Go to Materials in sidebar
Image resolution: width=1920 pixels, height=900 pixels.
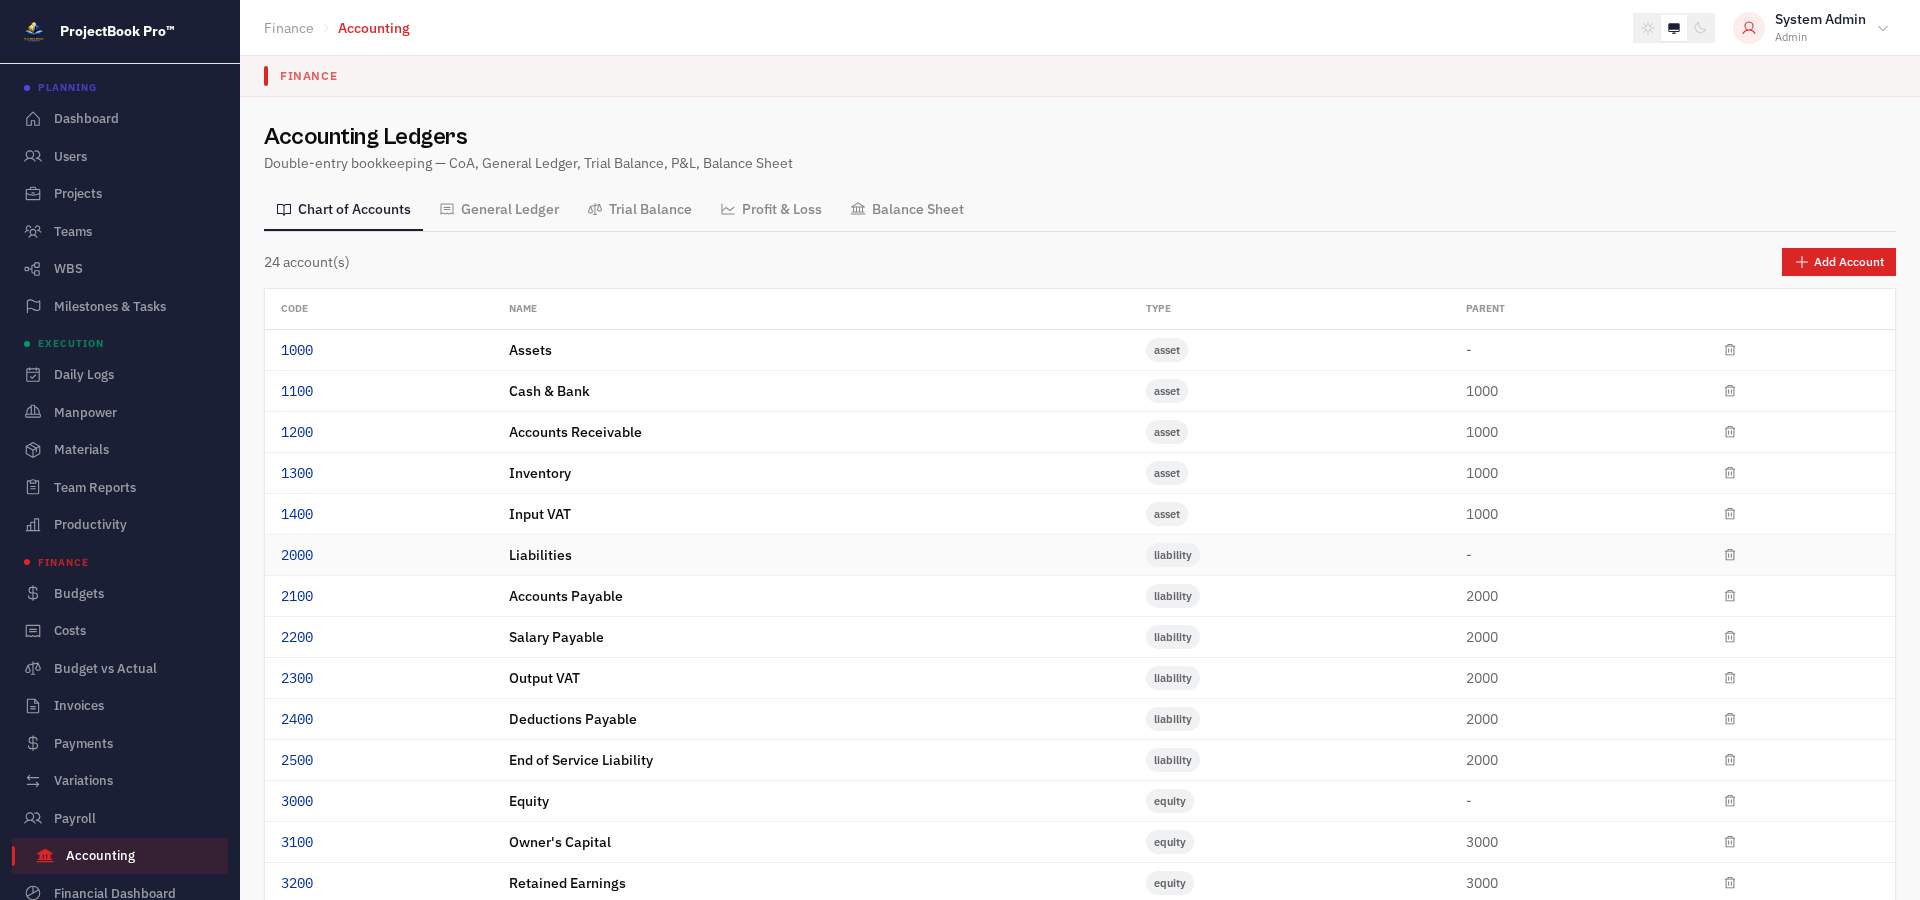pos(120,449)
